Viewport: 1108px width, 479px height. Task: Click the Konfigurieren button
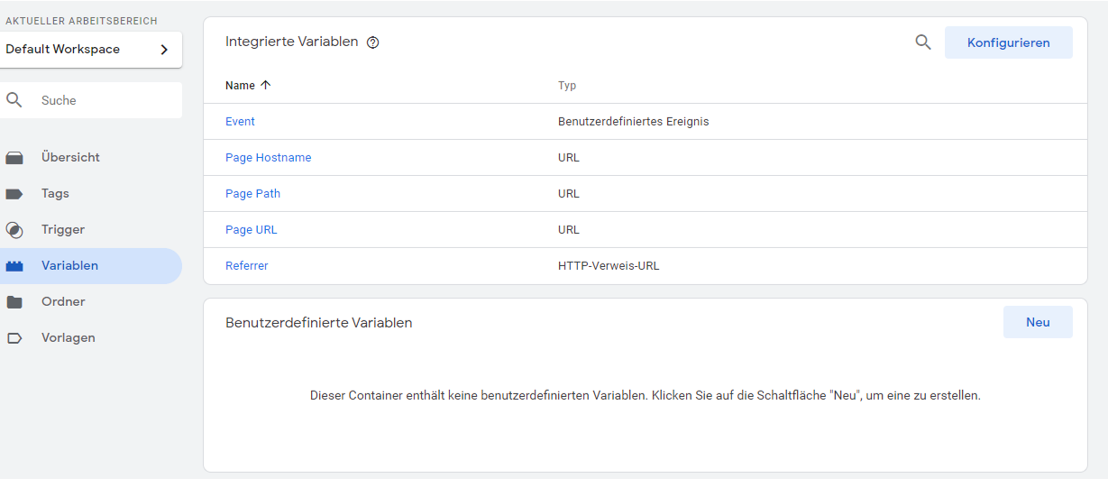[x=1008, y=42]
